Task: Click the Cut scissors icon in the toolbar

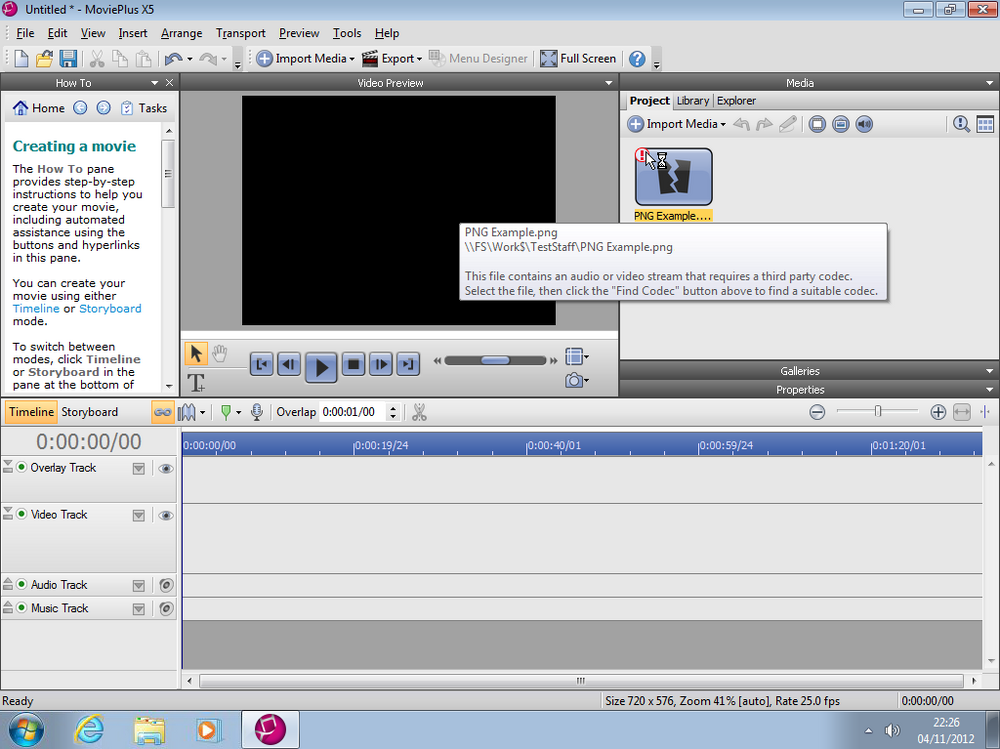Action: (97, 59)
